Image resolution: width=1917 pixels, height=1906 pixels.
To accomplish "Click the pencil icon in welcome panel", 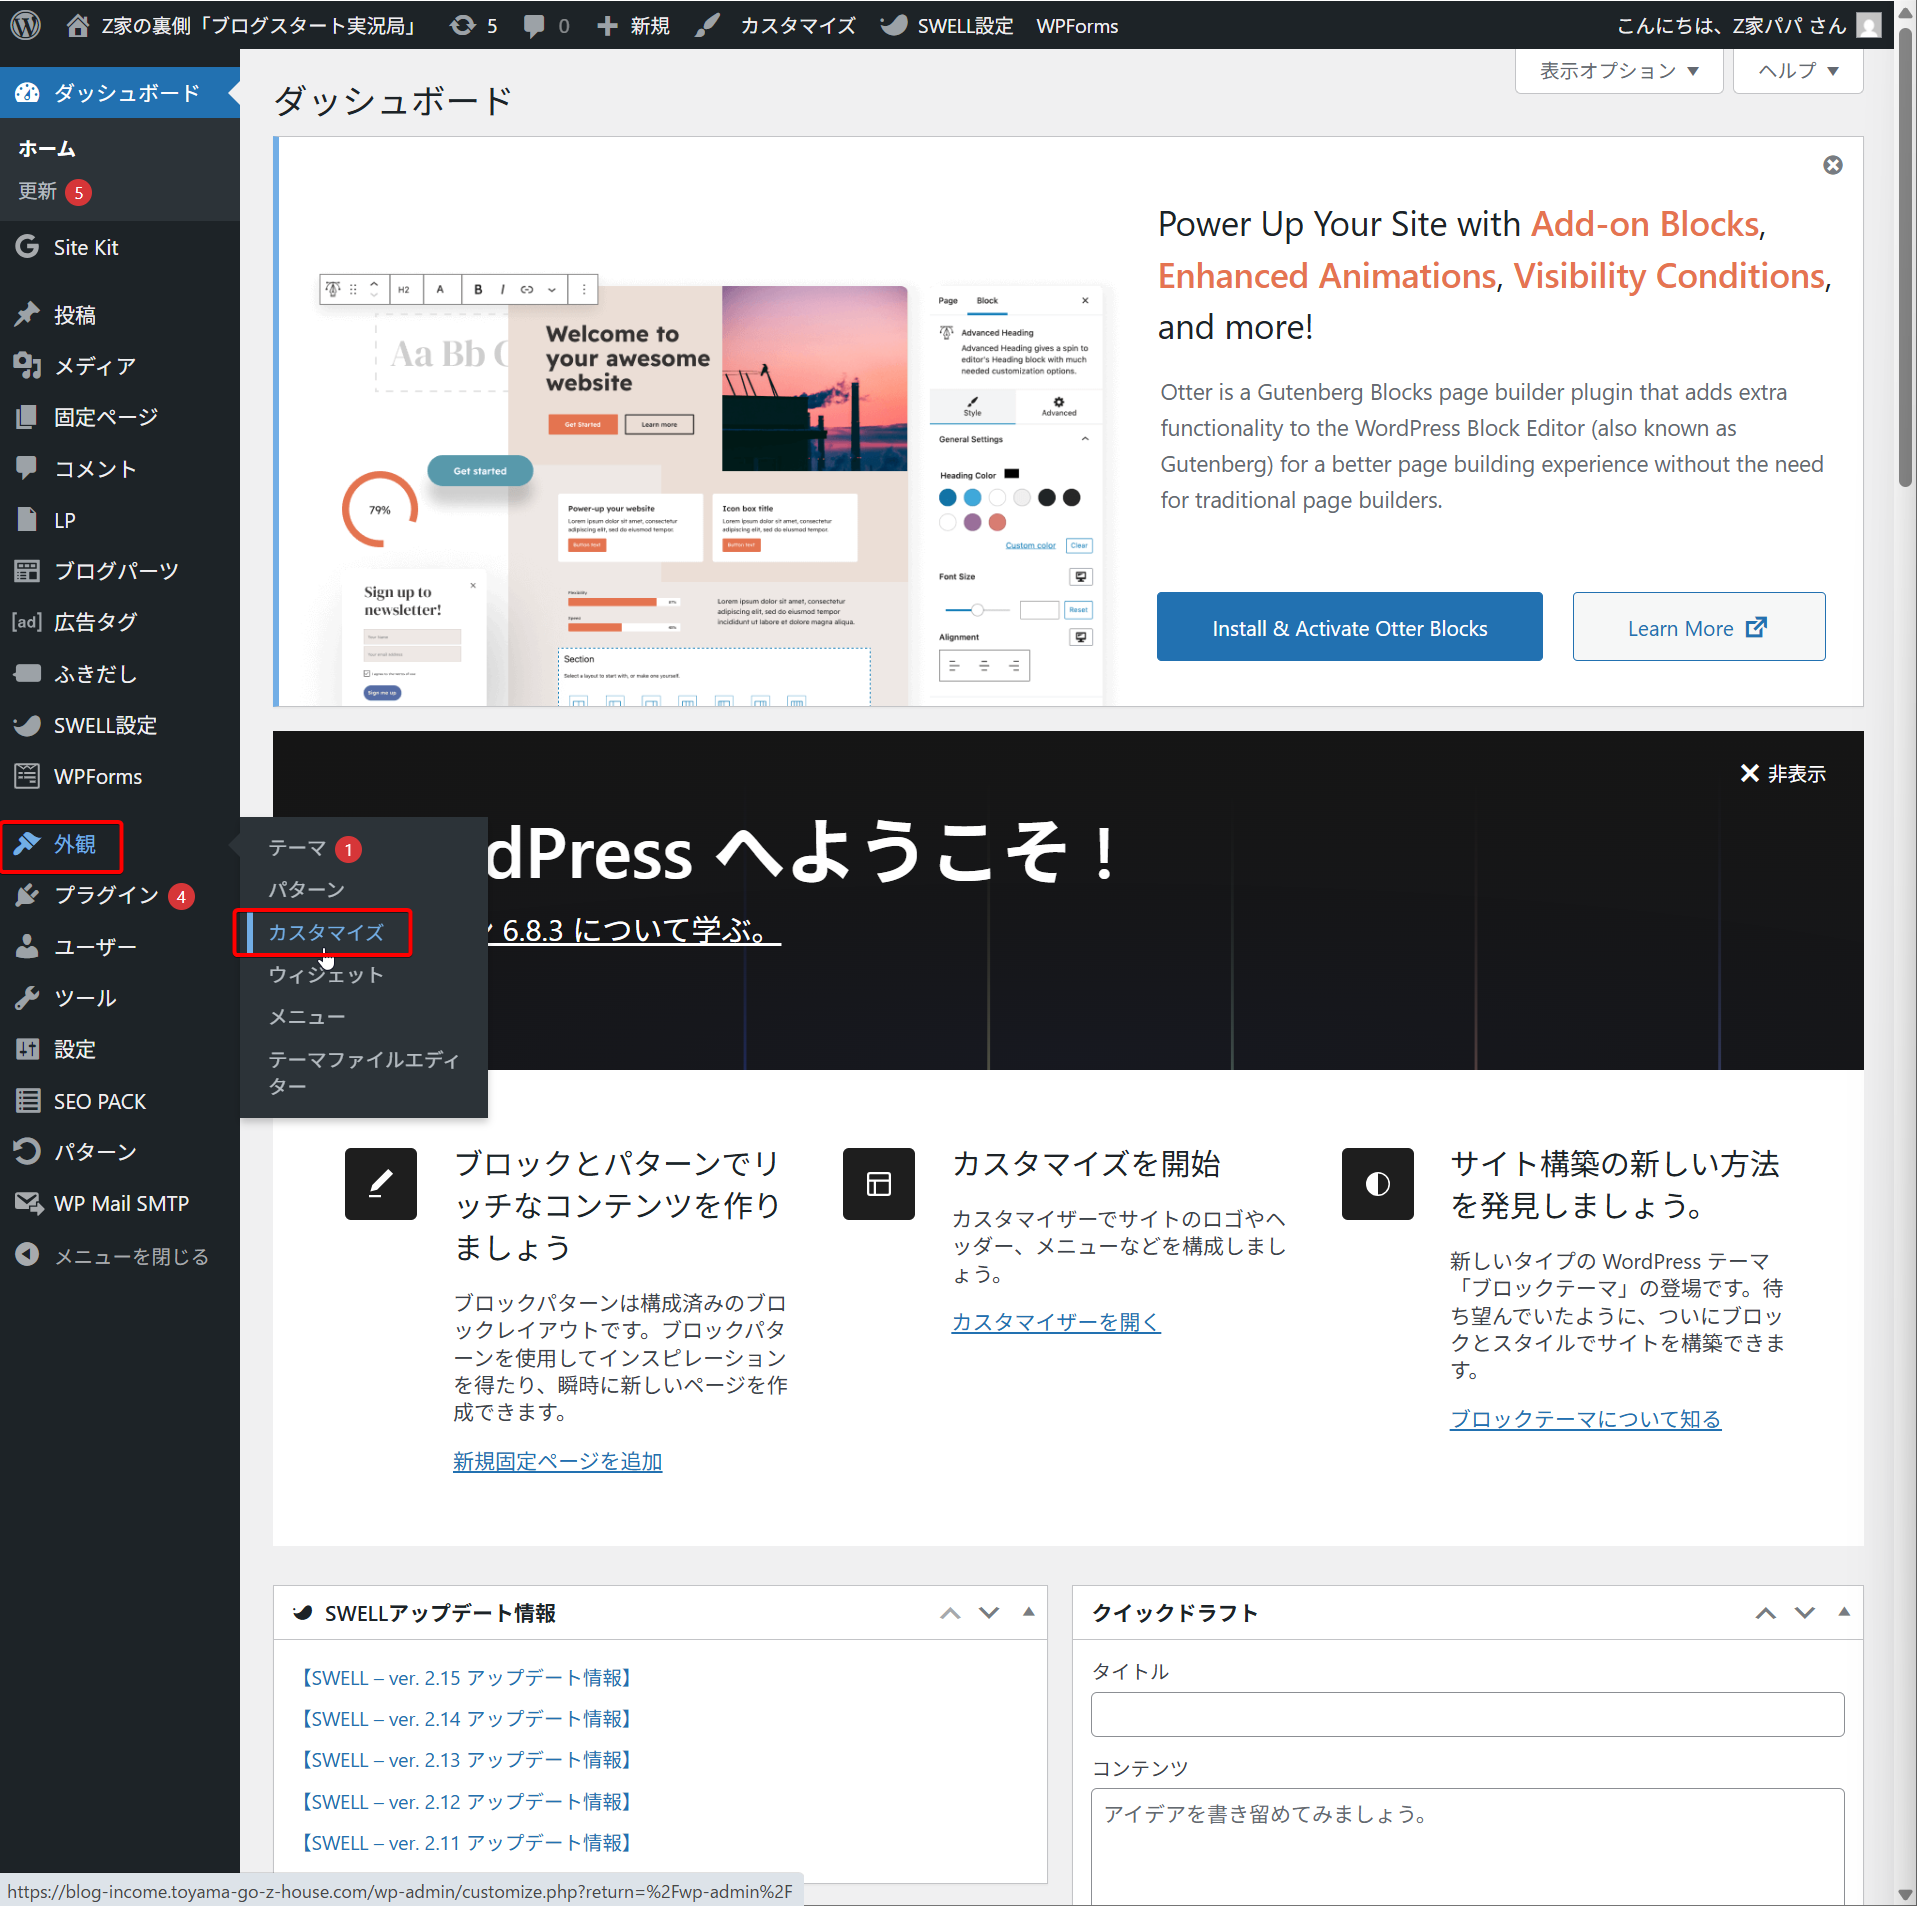I will point(380,1184).
